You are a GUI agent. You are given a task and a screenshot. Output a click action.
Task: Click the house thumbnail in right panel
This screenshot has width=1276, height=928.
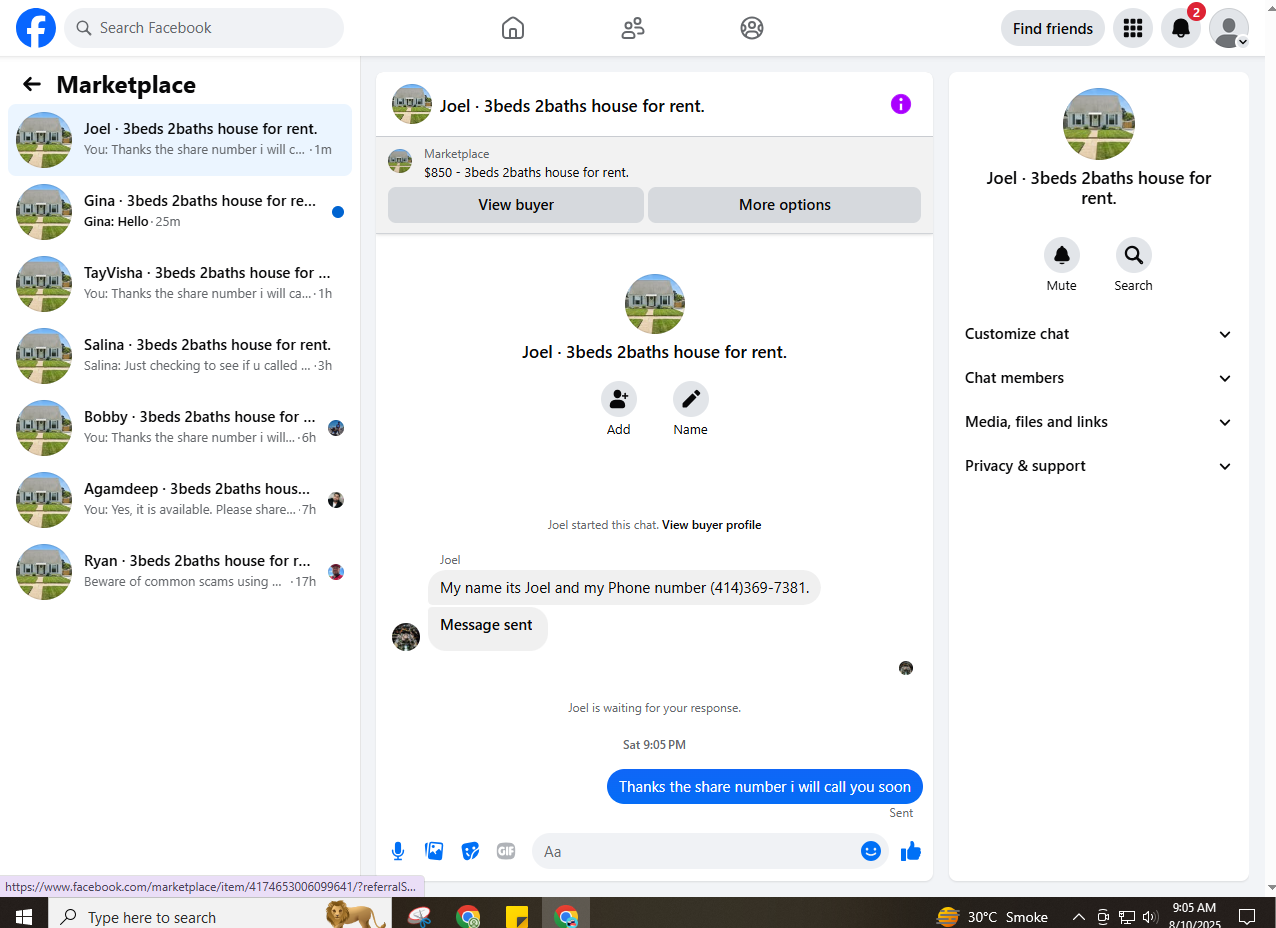pyautogui.click(x=1099, y=124)
